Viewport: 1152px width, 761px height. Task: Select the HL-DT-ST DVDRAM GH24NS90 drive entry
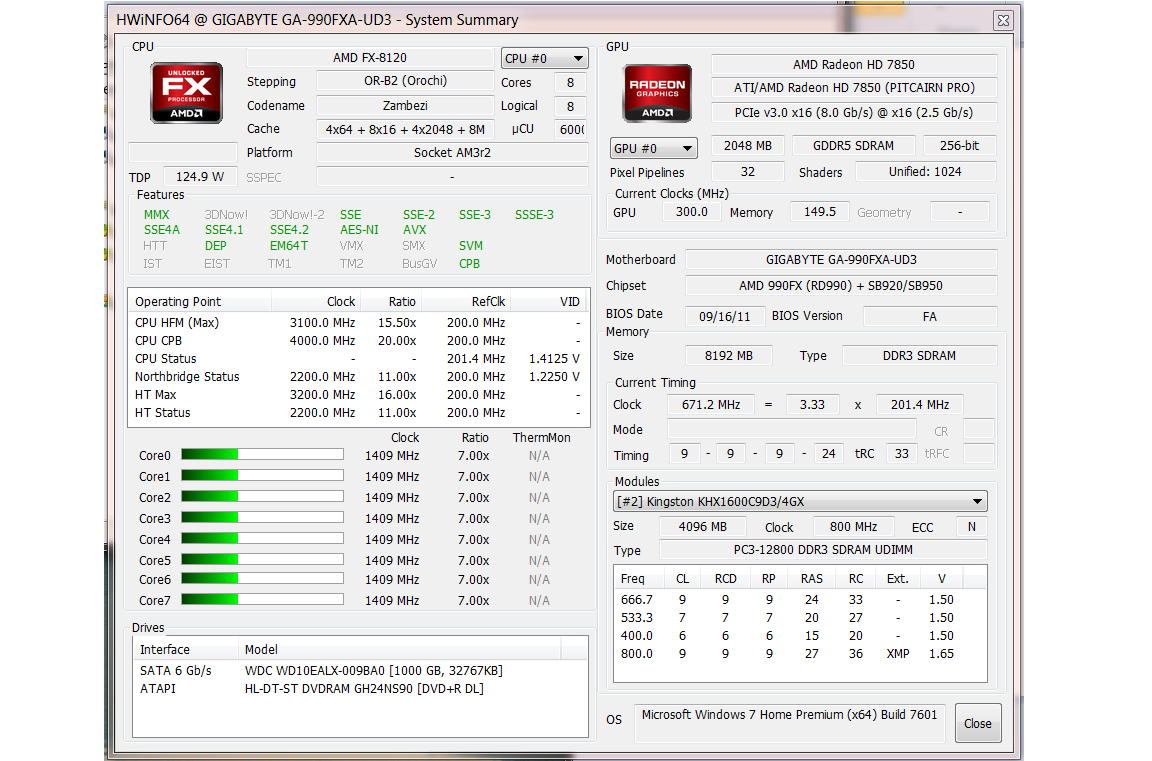point(360,689)
